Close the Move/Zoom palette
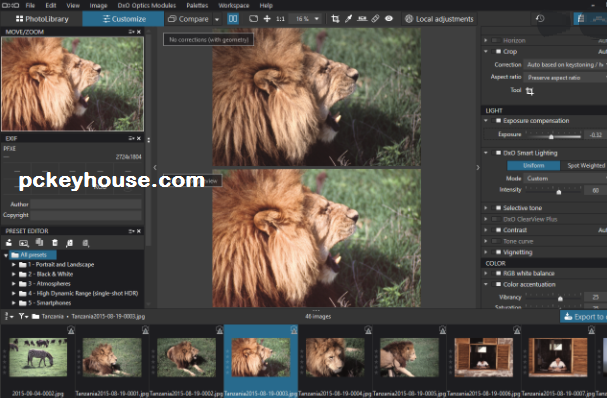 click(x=139, y=32)
